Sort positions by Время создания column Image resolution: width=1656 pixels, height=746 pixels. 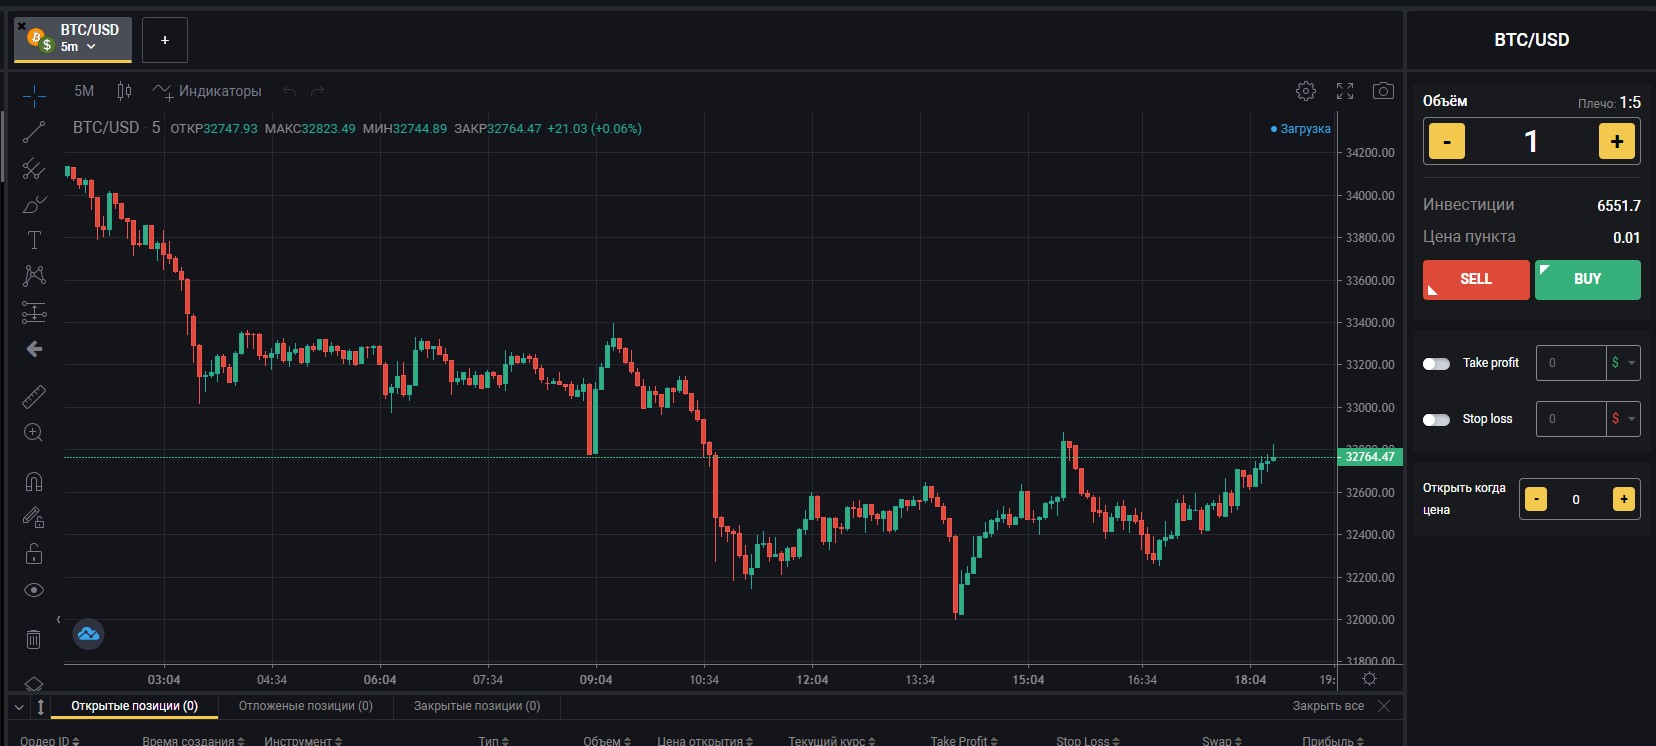[x=193, y=741]
